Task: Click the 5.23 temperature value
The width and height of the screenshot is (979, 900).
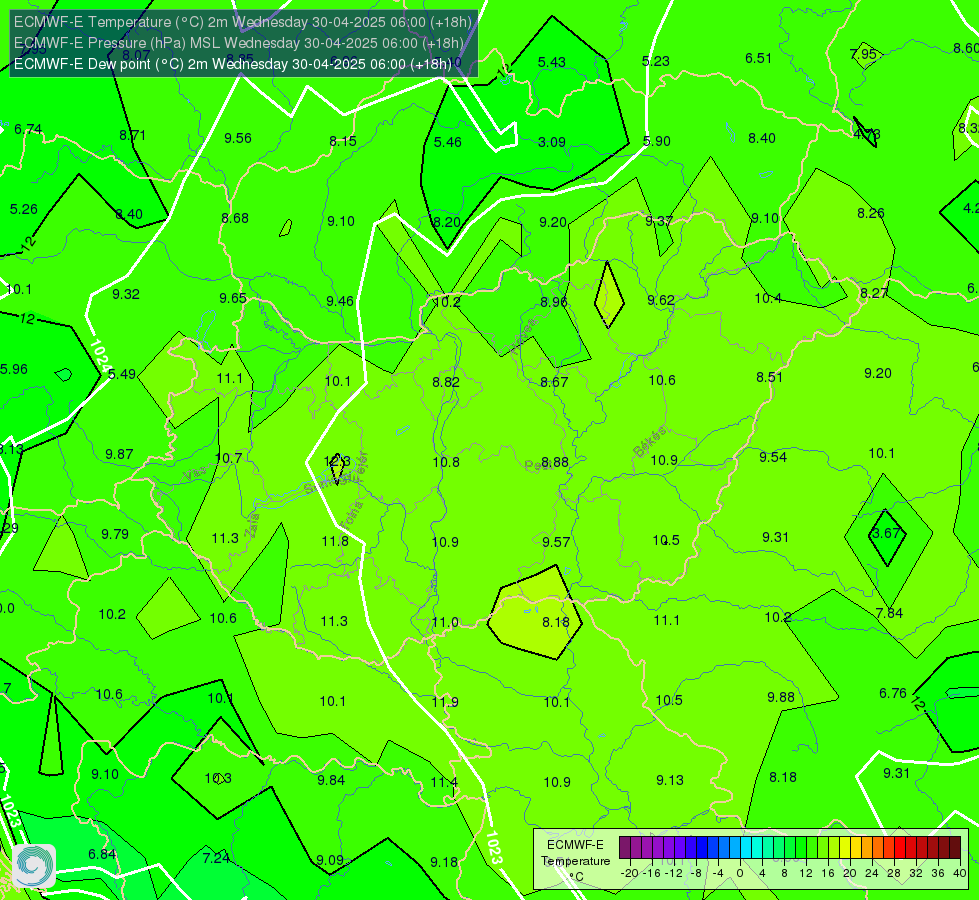Action: (656, 61)
